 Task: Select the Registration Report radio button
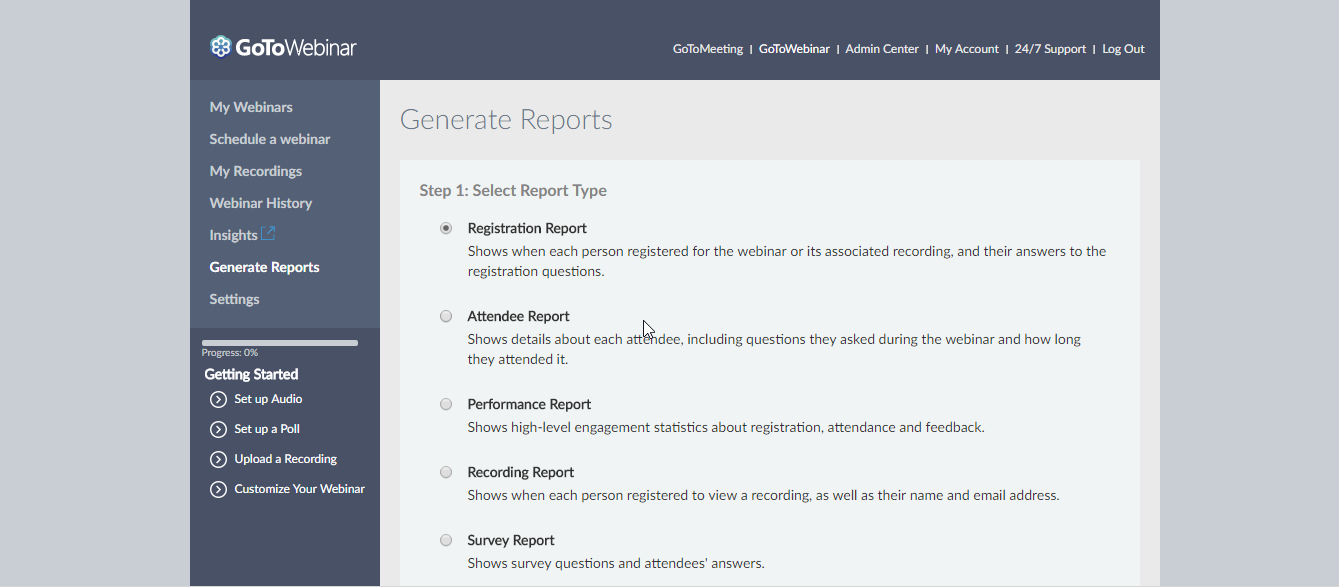[x=446, y=228]
